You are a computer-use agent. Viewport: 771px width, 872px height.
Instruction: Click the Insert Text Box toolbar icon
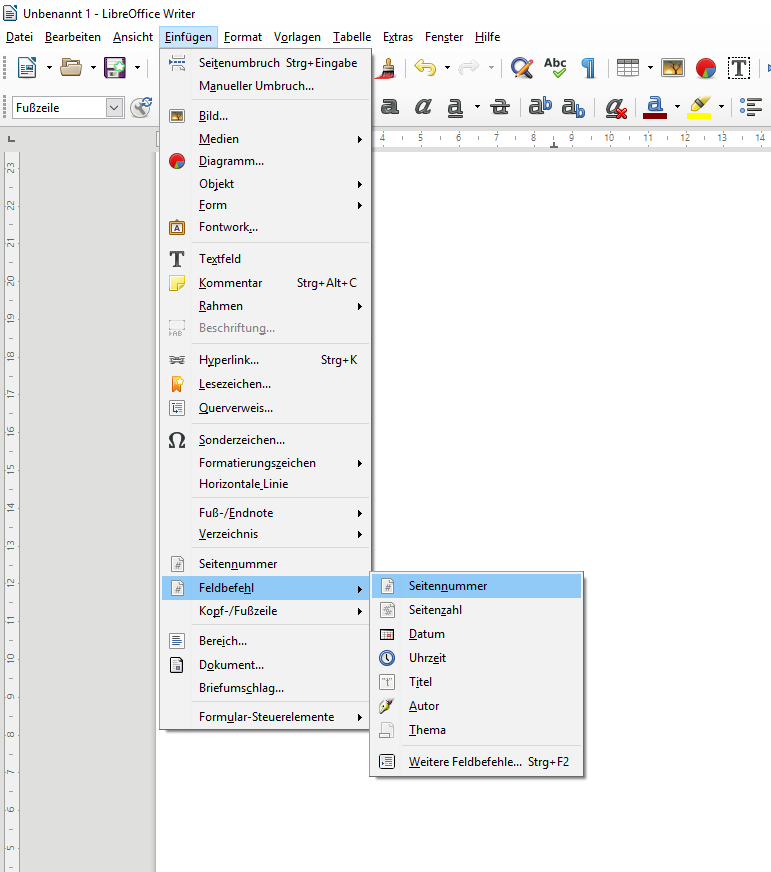[739, 68]
